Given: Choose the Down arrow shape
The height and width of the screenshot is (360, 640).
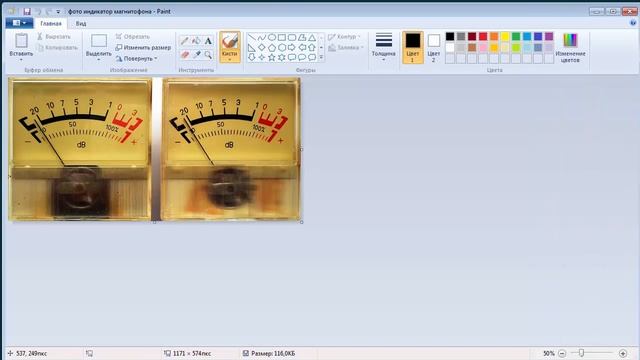Looking at the screenshot, I should tap(252, 58).
